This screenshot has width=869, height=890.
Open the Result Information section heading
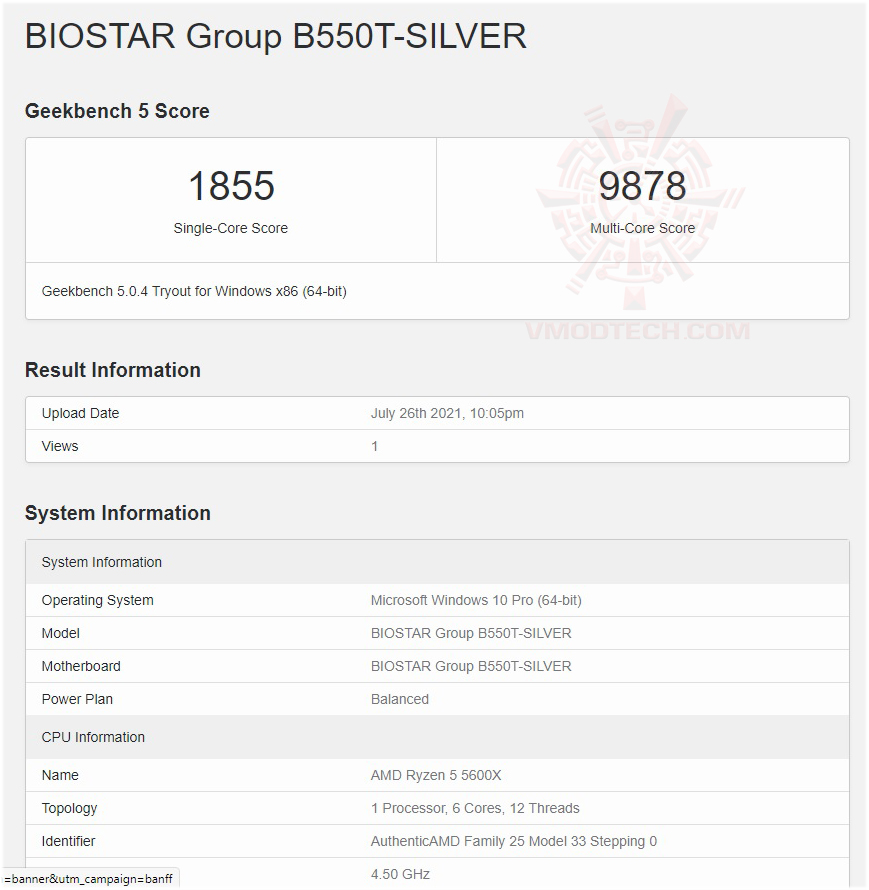coord(112,370)
